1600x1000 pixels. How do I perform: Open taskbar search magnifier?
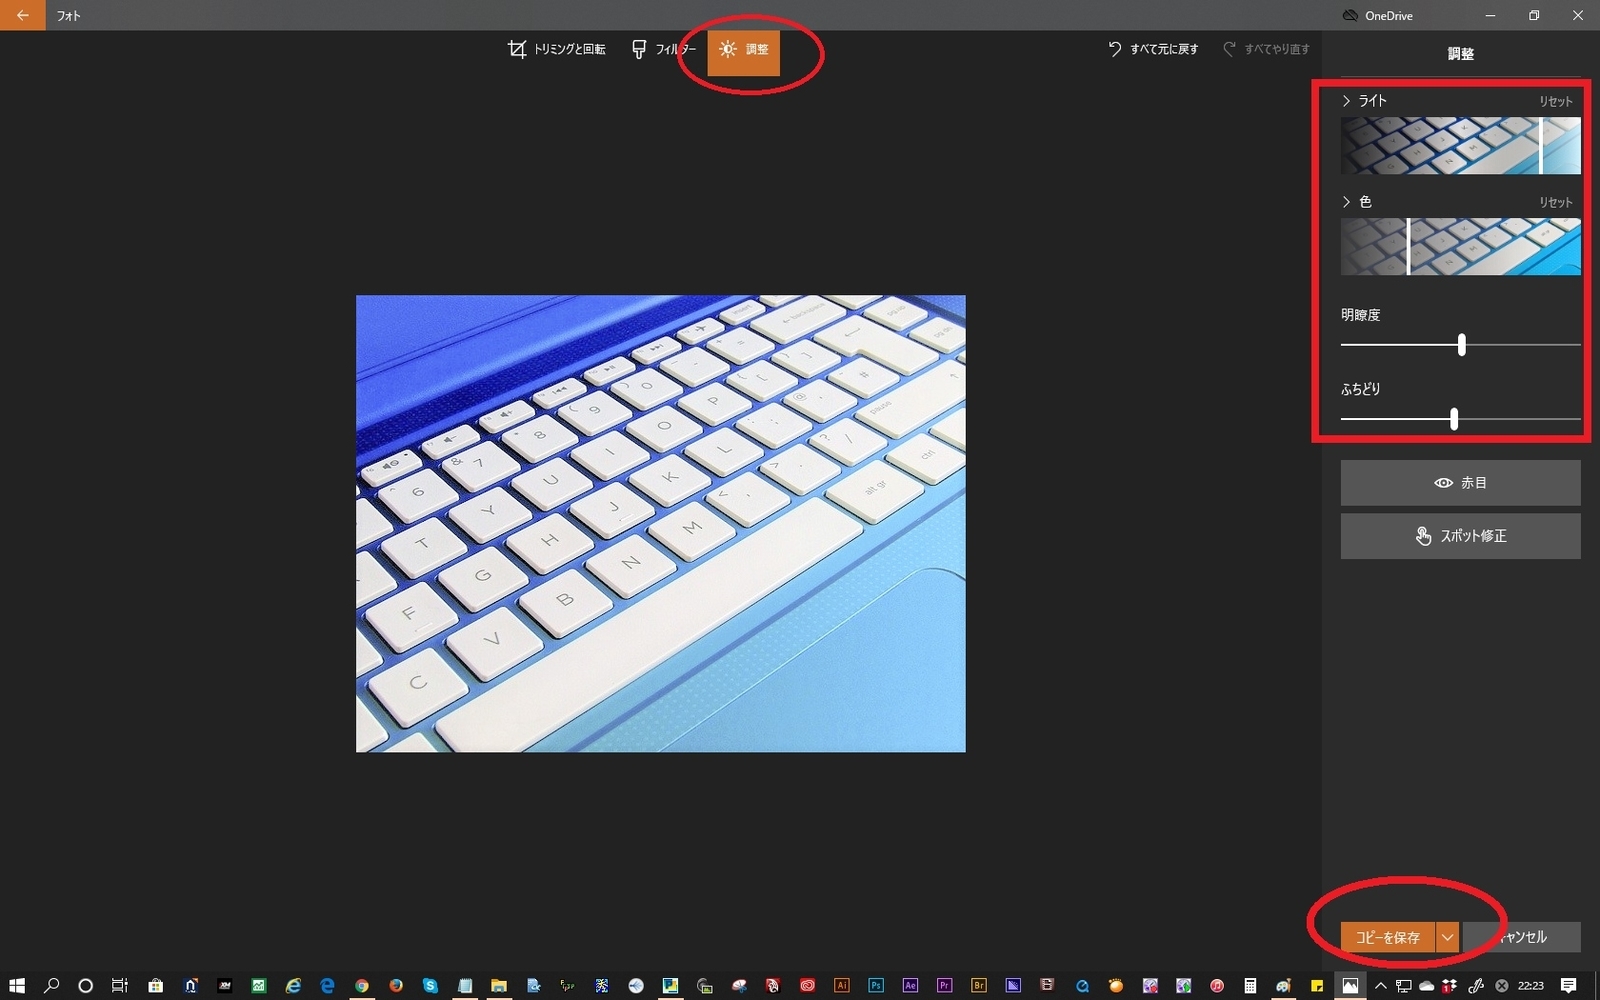(x=52, y=986)
